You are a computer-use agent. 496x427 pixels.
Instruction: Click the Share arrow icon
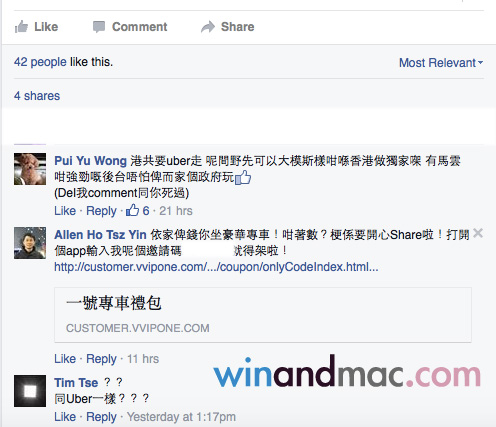pos(208,27)
